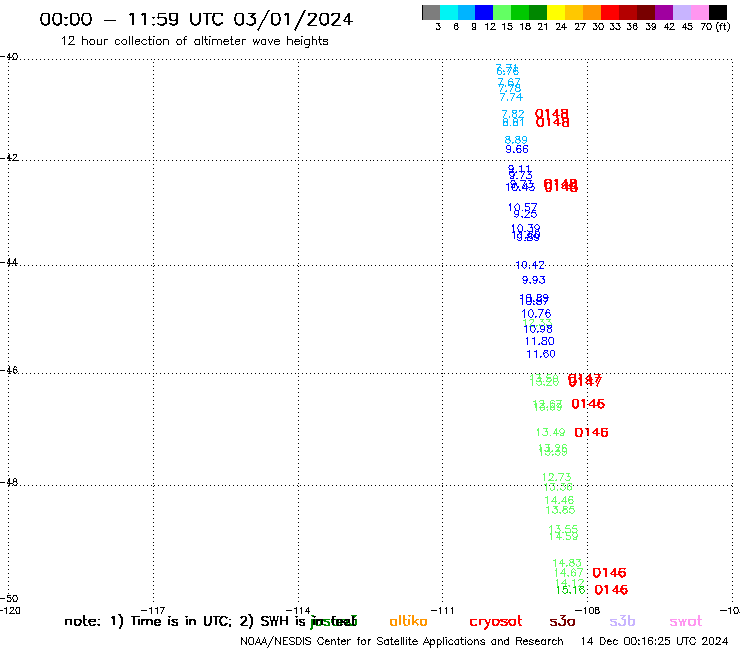
Task: Select subtitle '12 hour collection of altimeter wave heights'
Action: pyautogui.click(x=194, y=41)
